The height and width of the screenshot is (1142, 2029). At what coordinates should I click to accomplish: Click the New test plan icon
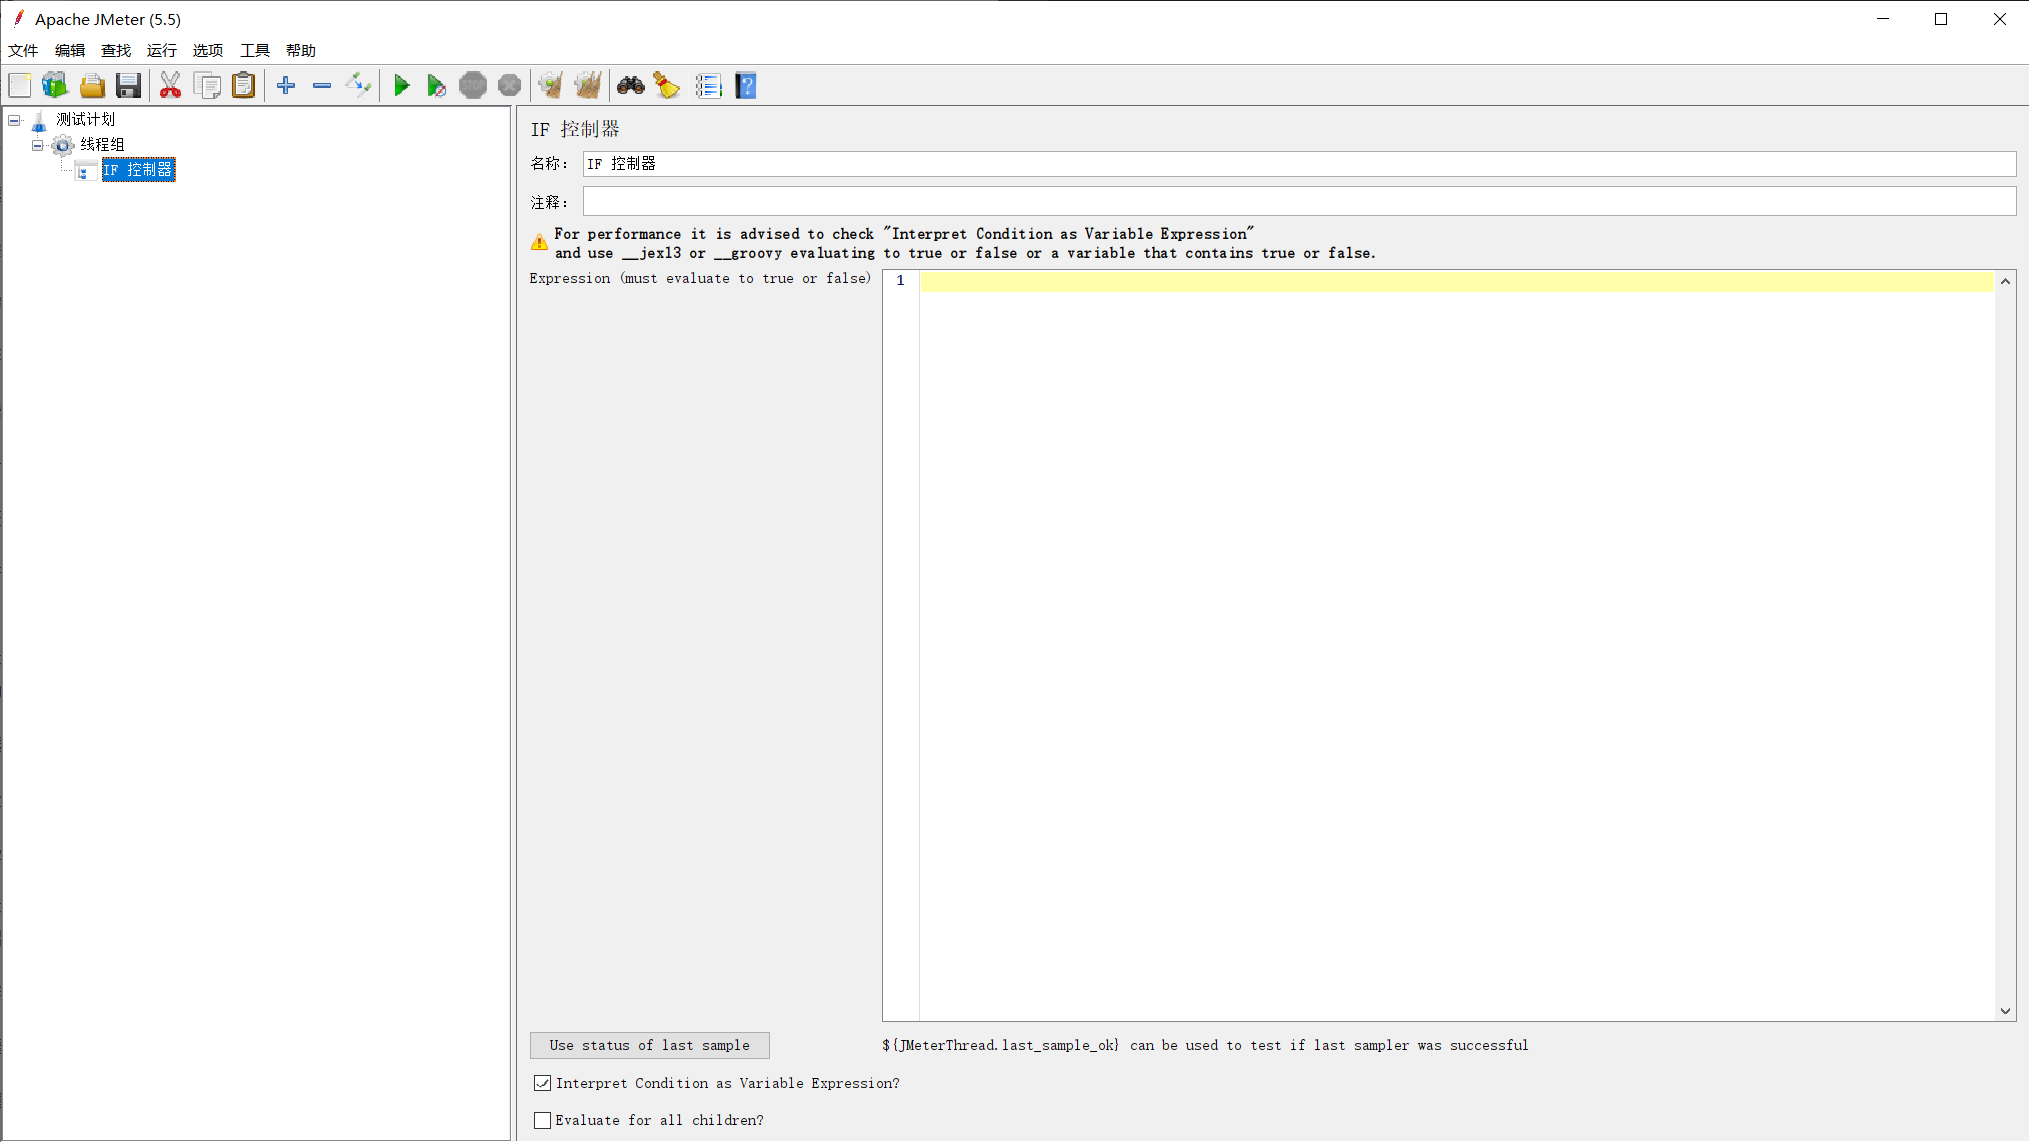tap(20, 86)
